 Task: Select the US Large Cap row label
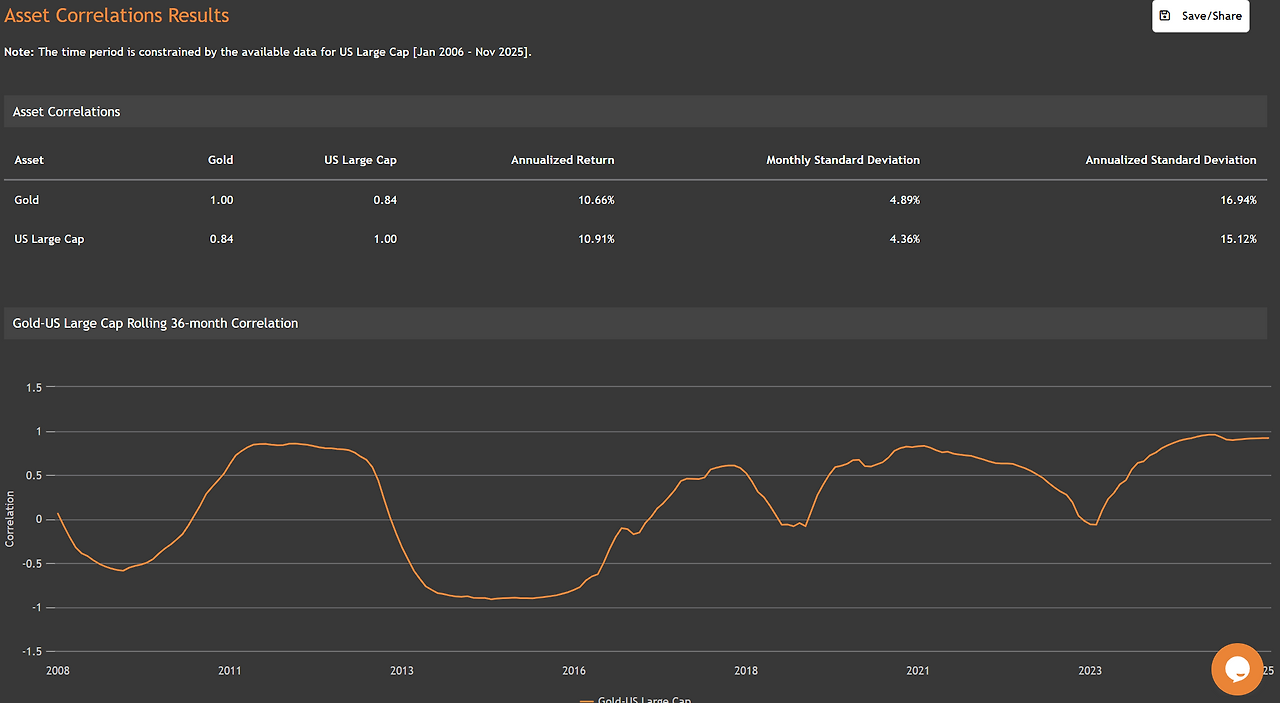(49, 239)
